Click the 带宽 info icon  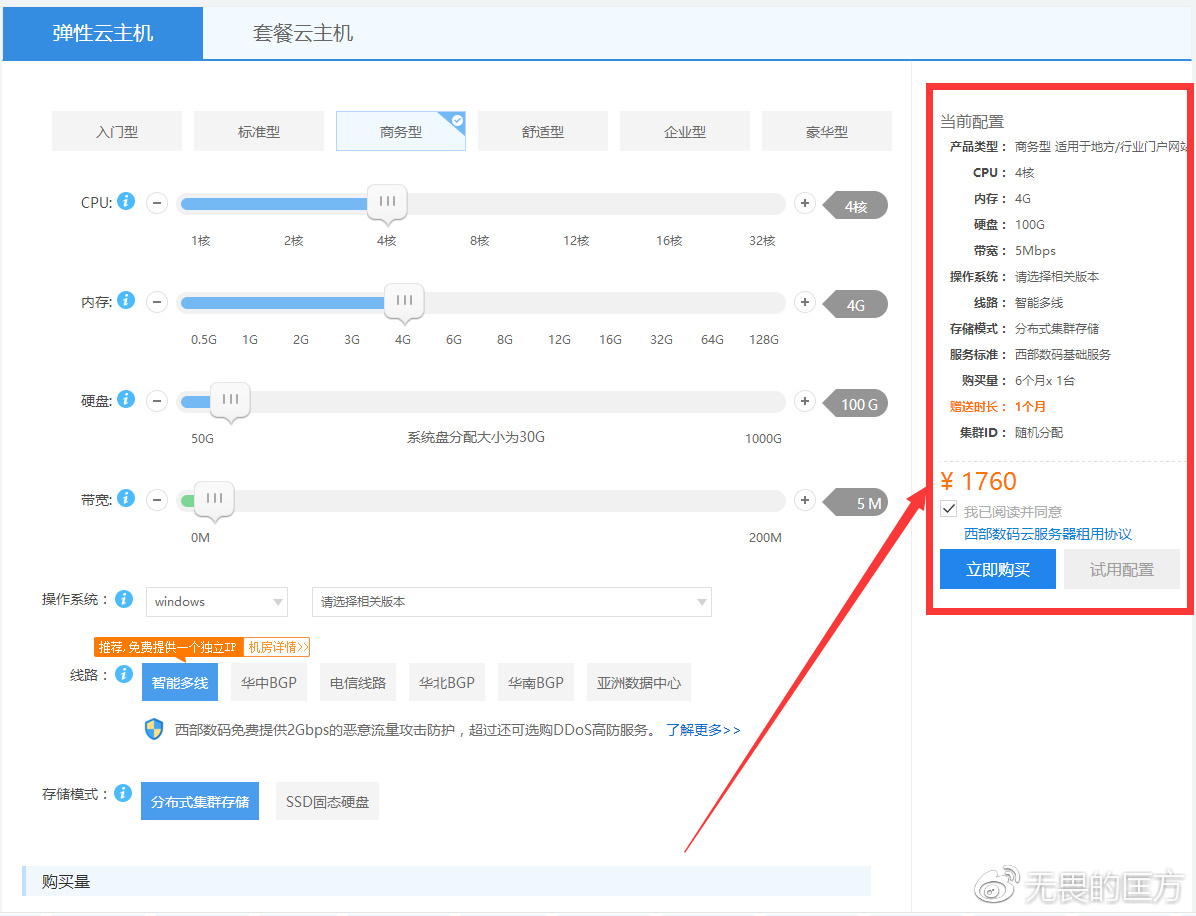tap(126, 497)
